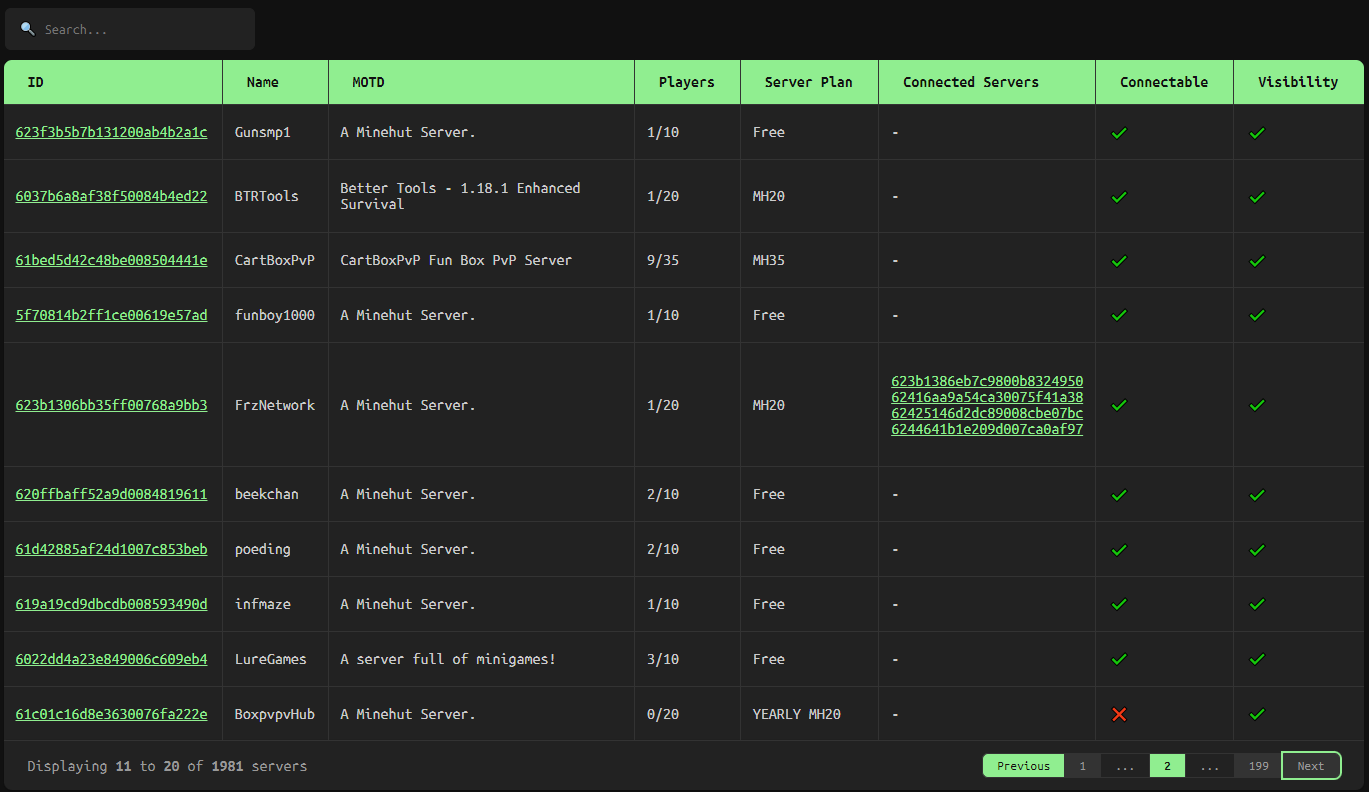The height and width of the screenshot is (792, 1369).
Task: Sort by the Server Plan column header
Action: pyautogui.click(x=809, y=82)
